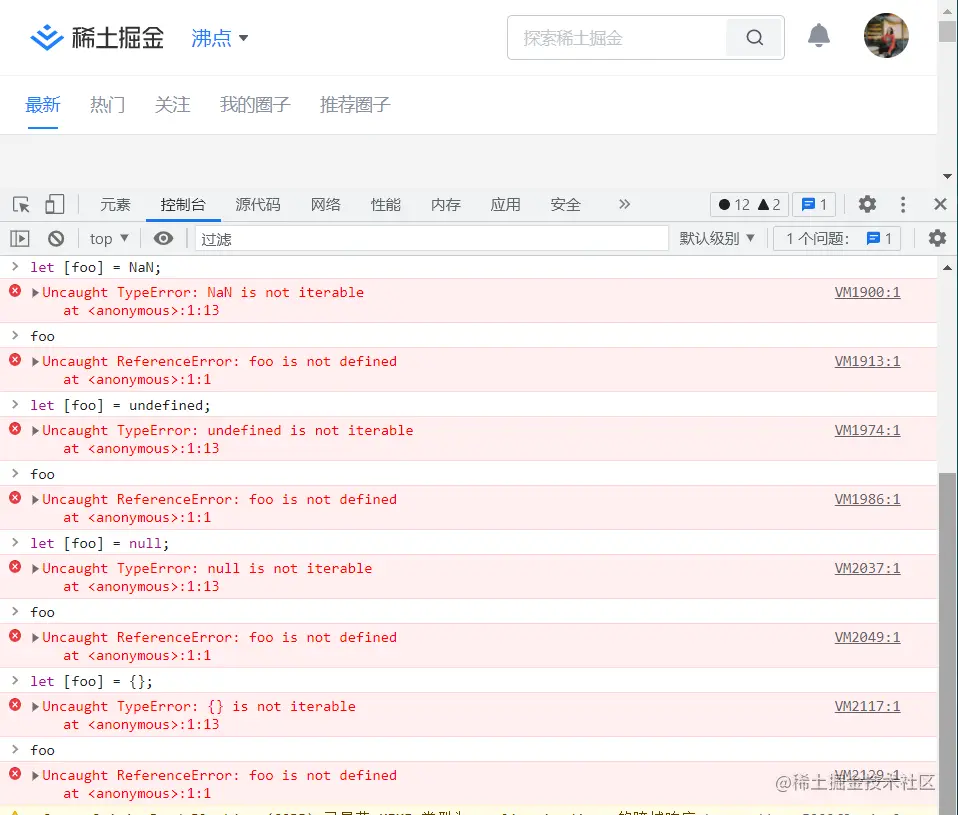The height and width of the screenshot is (815, 958).
Task: Click the 12 errors 2 warnings counter
Action: tap(750, 205)
